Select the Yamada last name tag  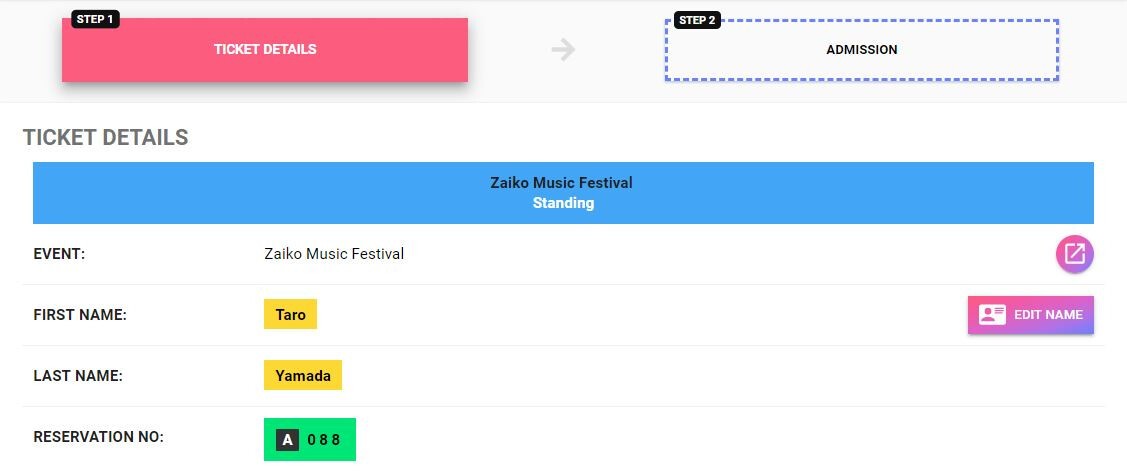pos(303,375)
